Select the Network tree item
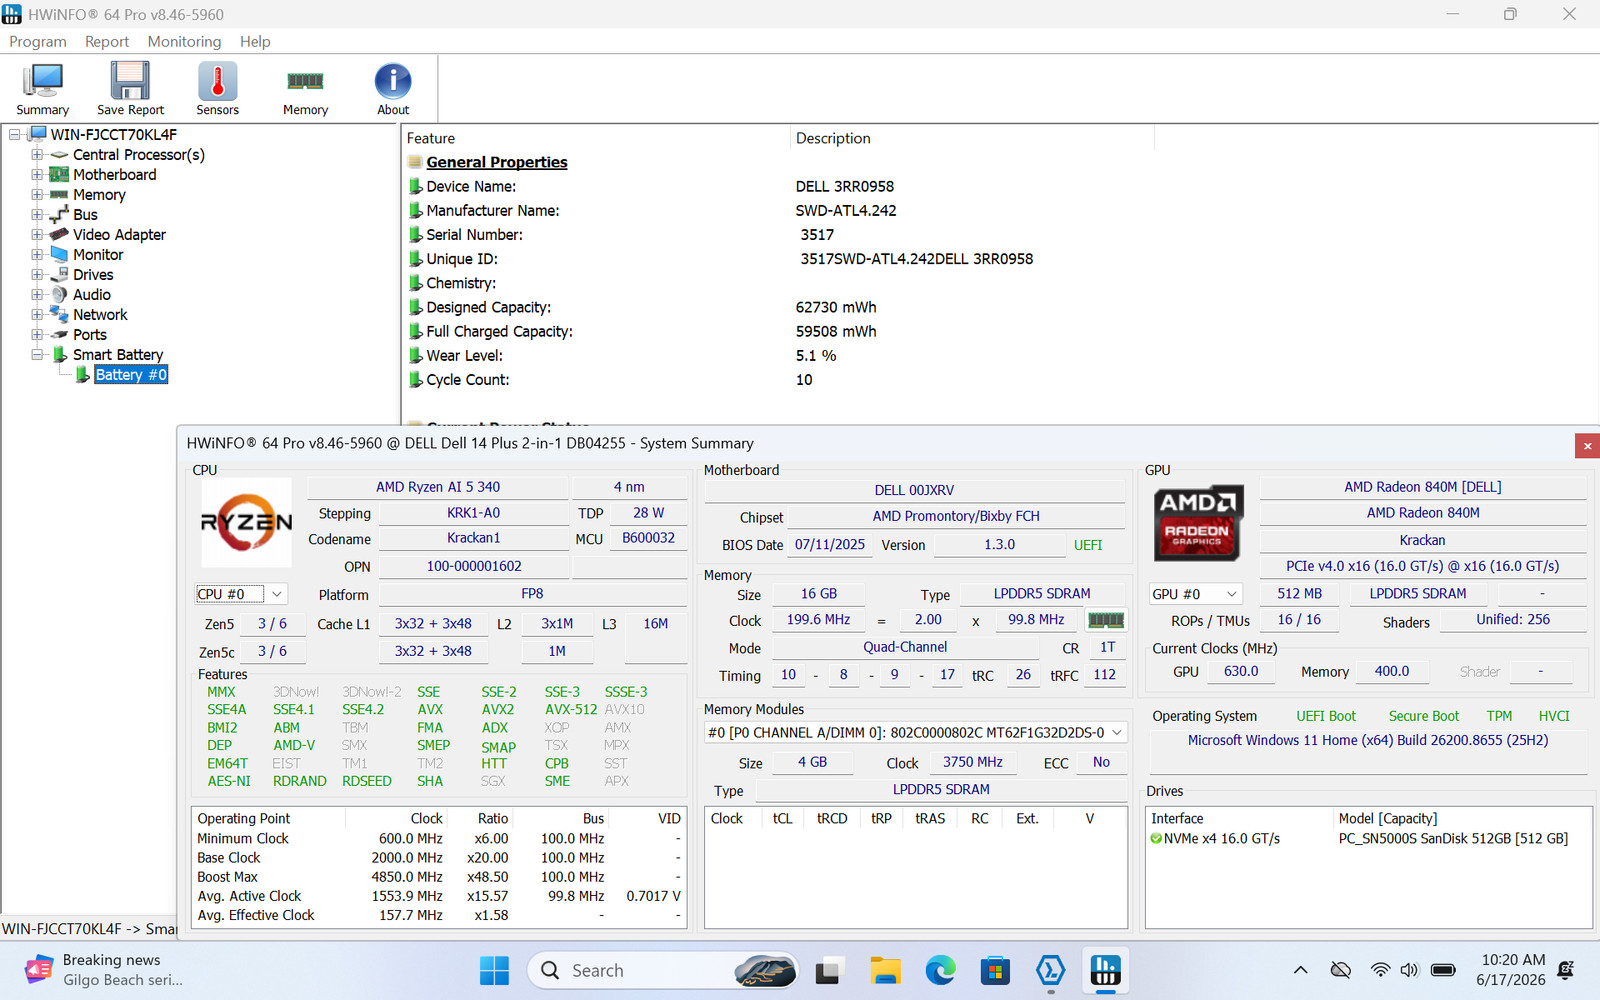 coord(100,315)
